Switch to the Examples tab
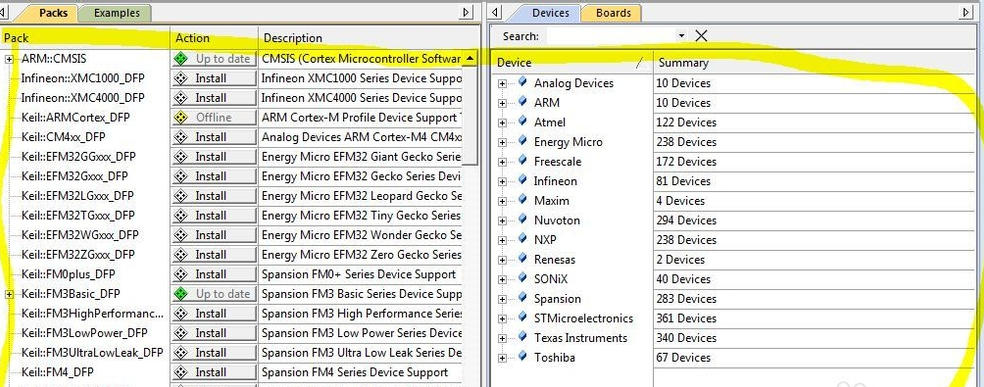The height and width of the screenshot is (387, 984). point(117,13)
